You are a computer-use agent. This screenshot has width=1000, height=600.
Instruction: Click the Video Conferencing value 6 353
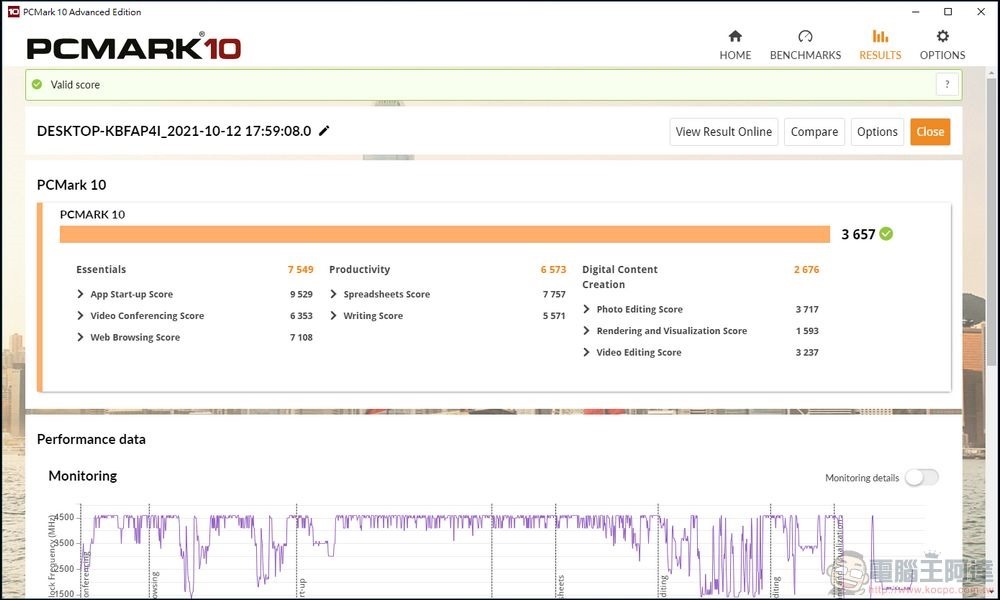[301, 316]
